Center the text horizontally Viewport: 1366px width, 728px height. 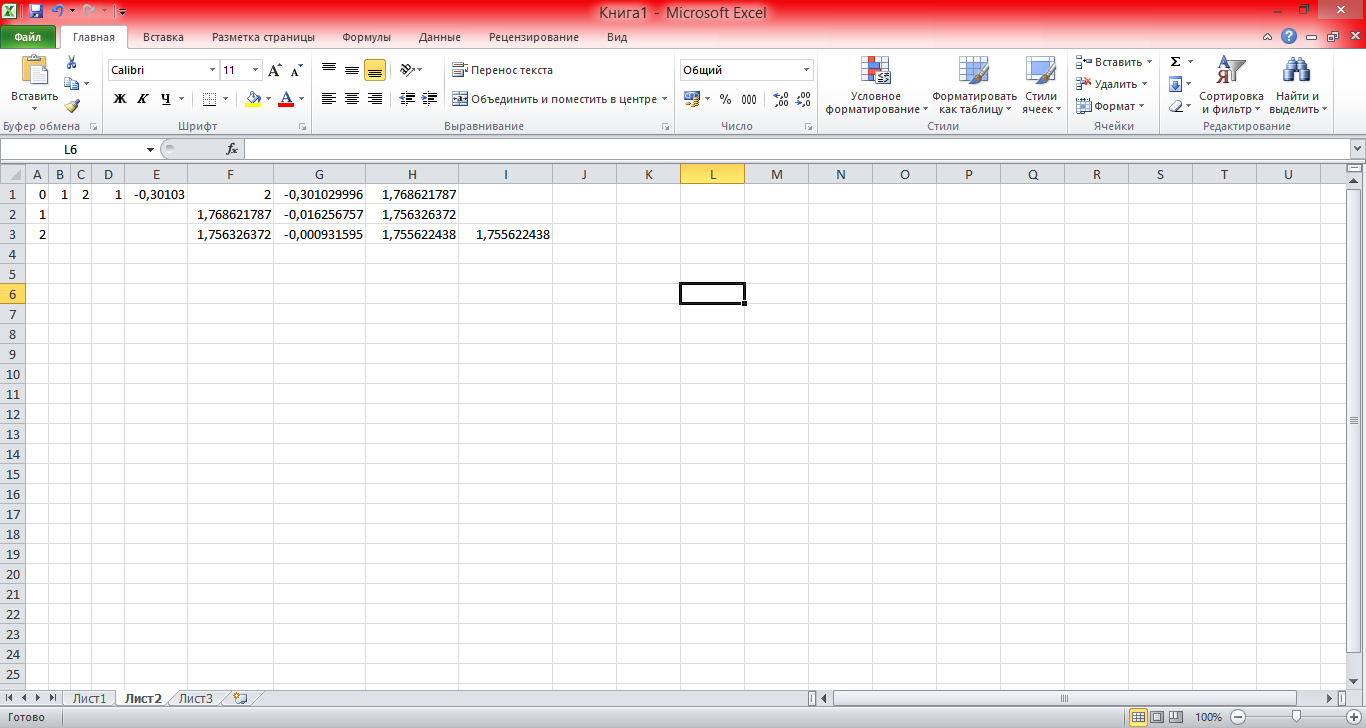(x=352, y=98)
